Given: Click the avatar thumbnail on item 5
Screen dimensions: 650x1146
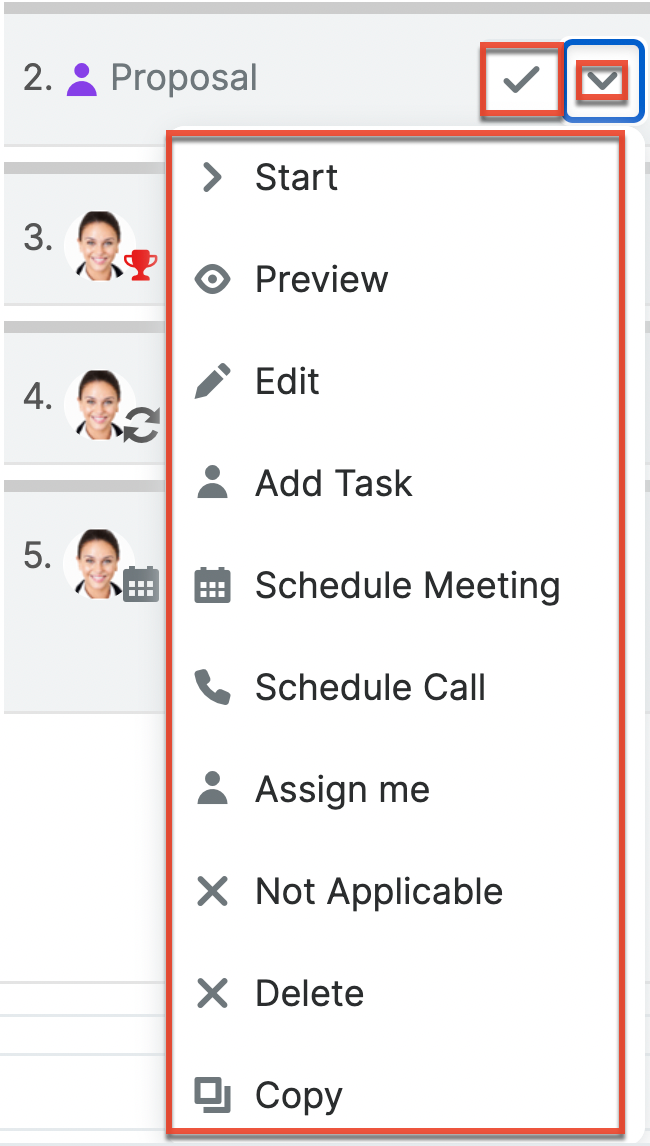Looking at the screenshot, I should pyautogui.click(x=98, y=564).
